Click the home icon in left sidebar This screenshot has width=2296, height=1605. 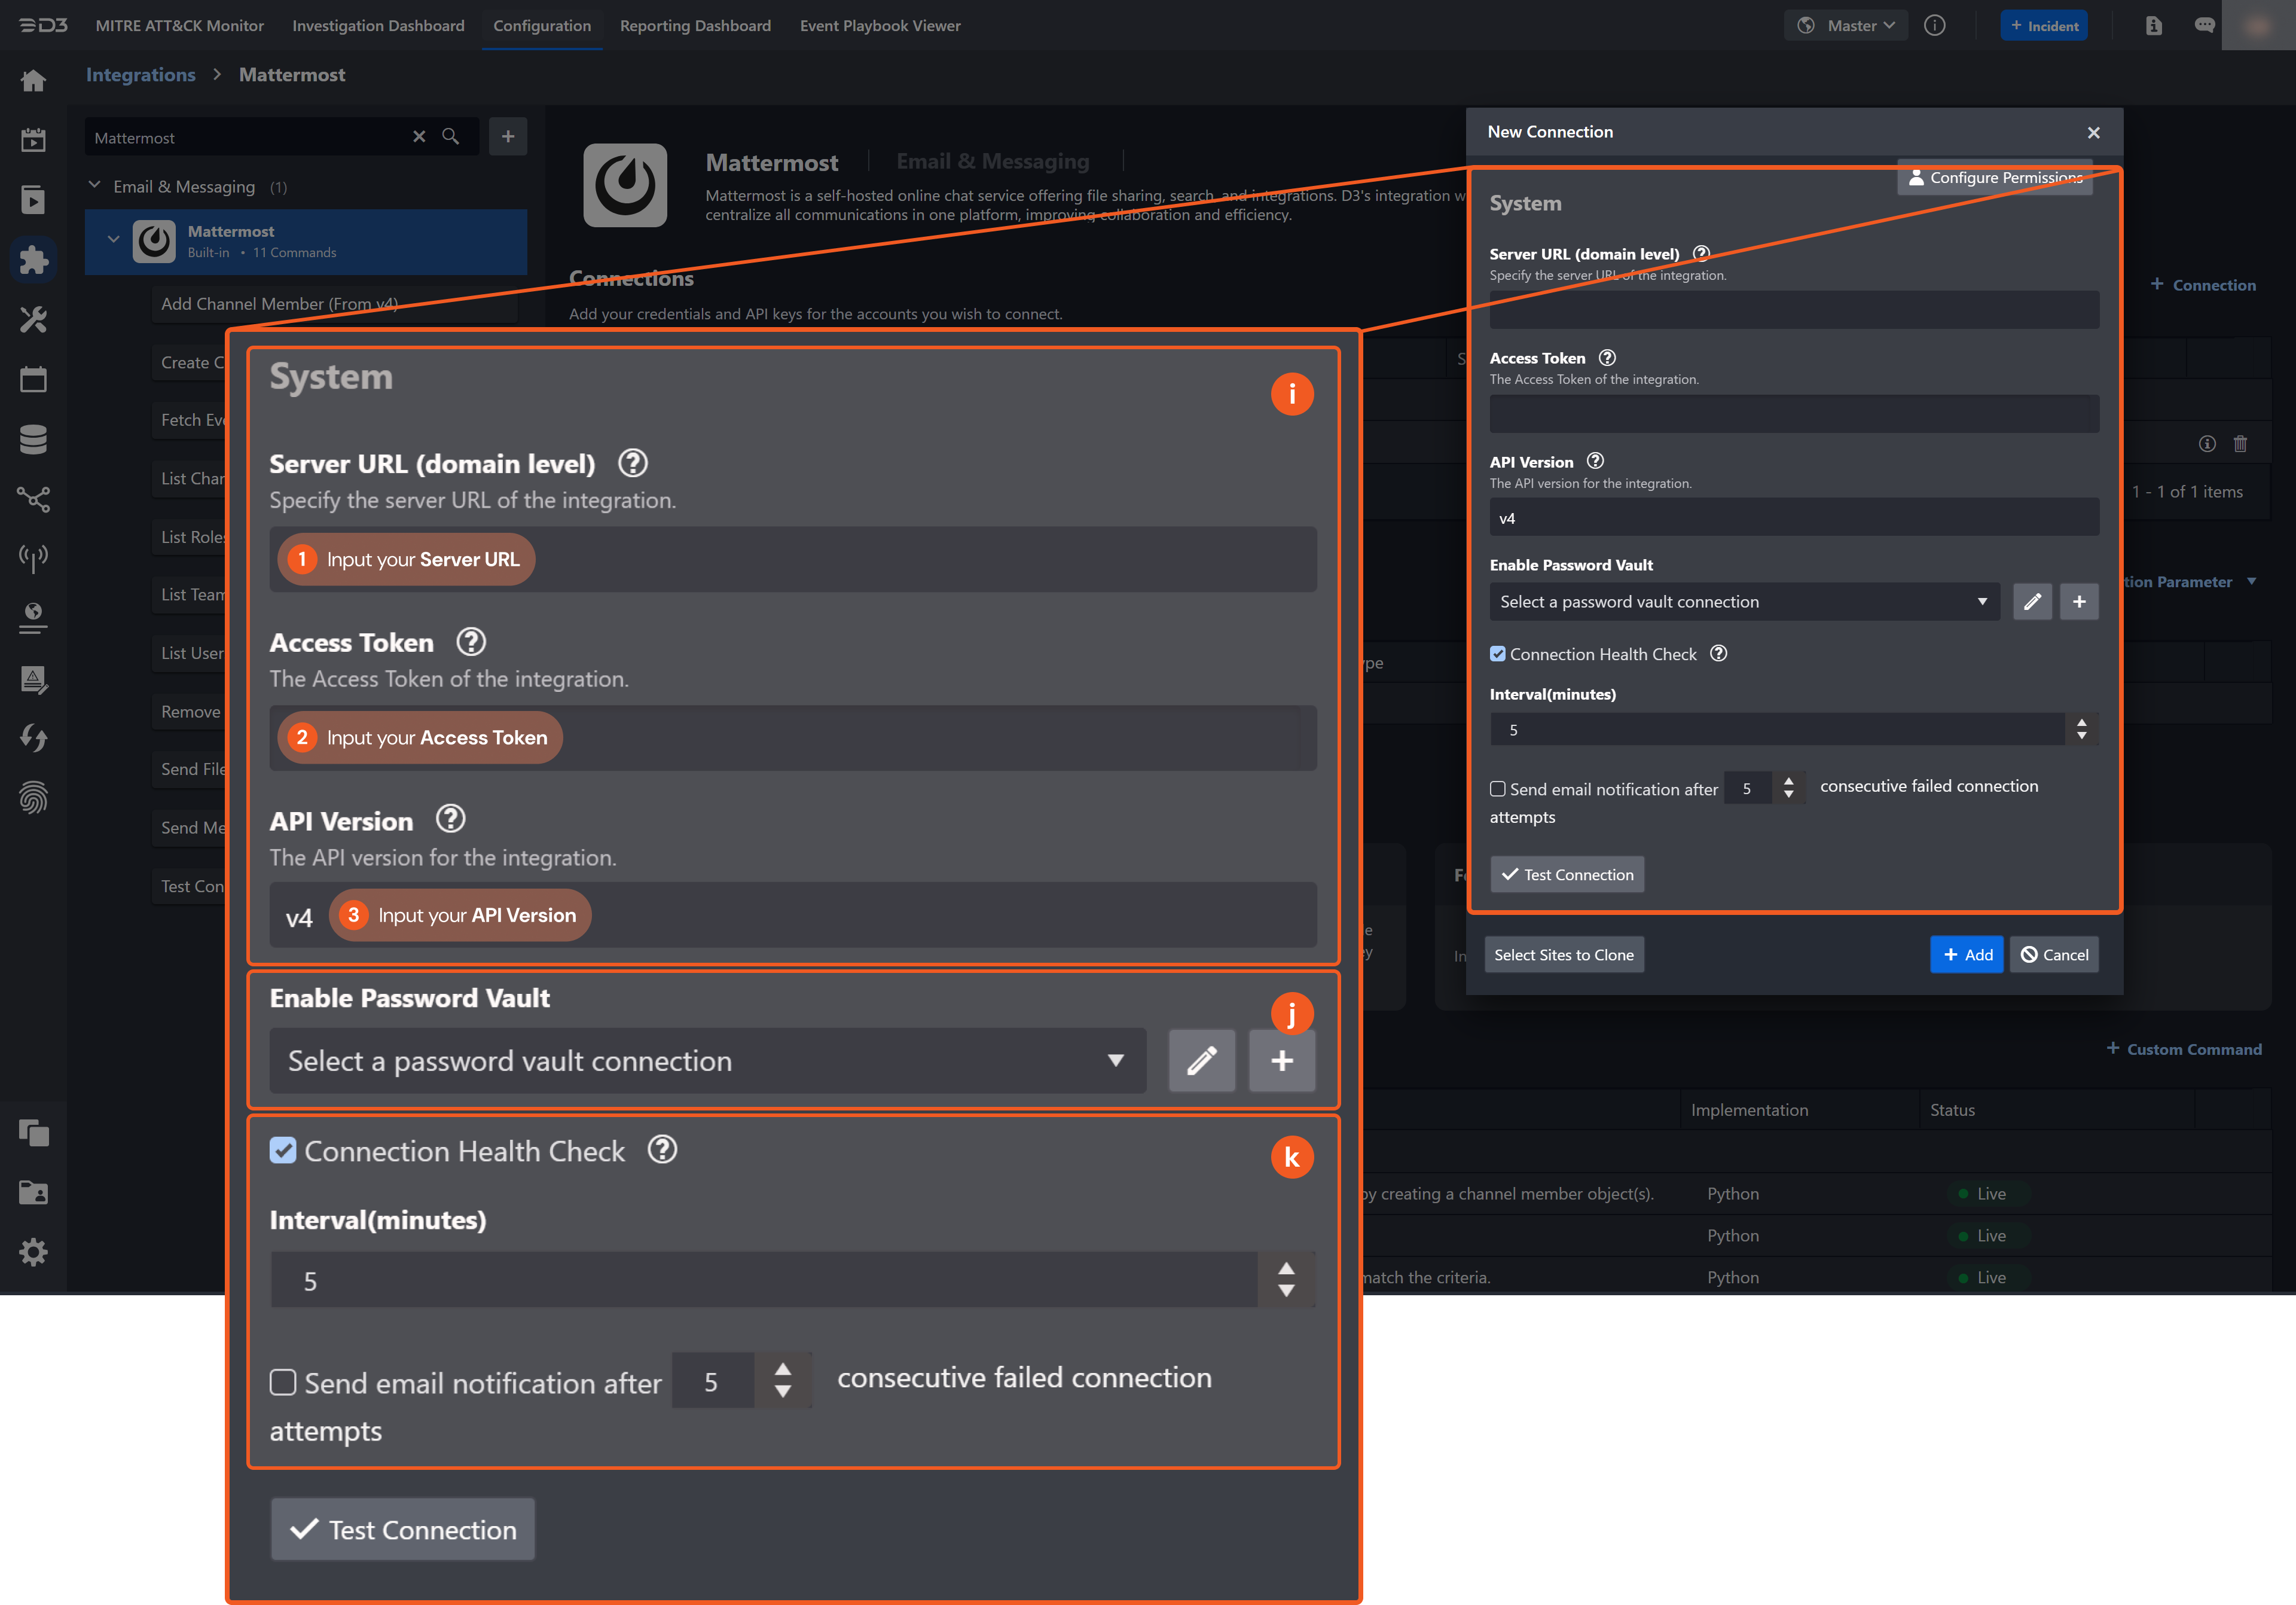33,81
